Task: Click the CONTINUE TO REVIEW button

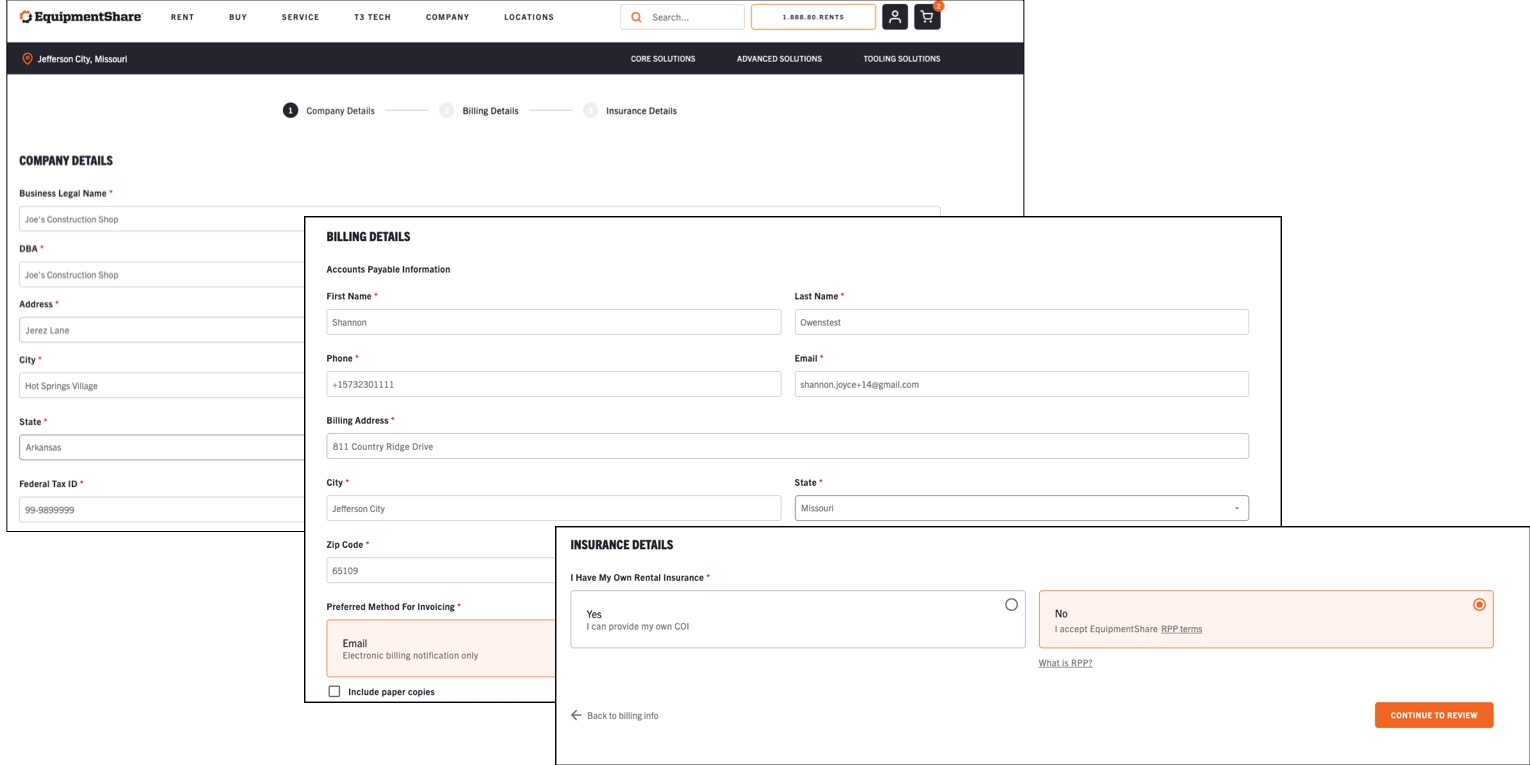Action: [1434, 715]
